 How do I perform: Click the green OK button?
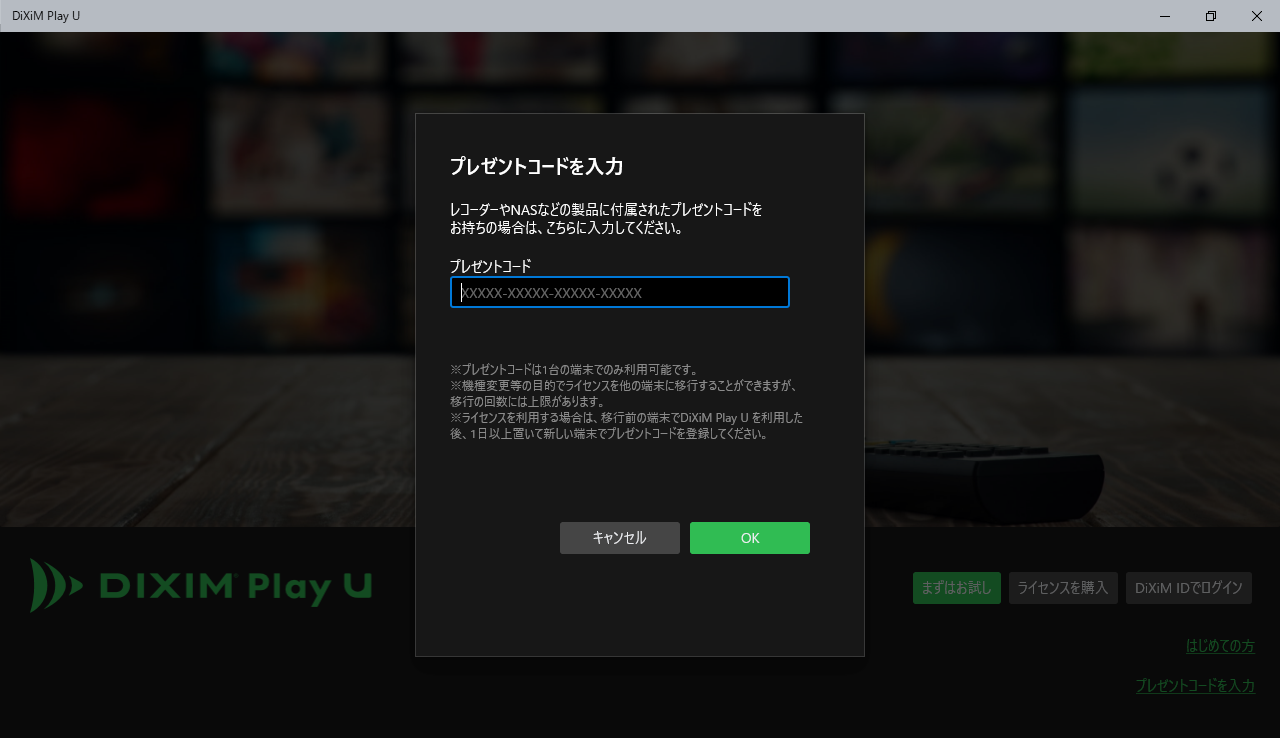coord(750,538)
